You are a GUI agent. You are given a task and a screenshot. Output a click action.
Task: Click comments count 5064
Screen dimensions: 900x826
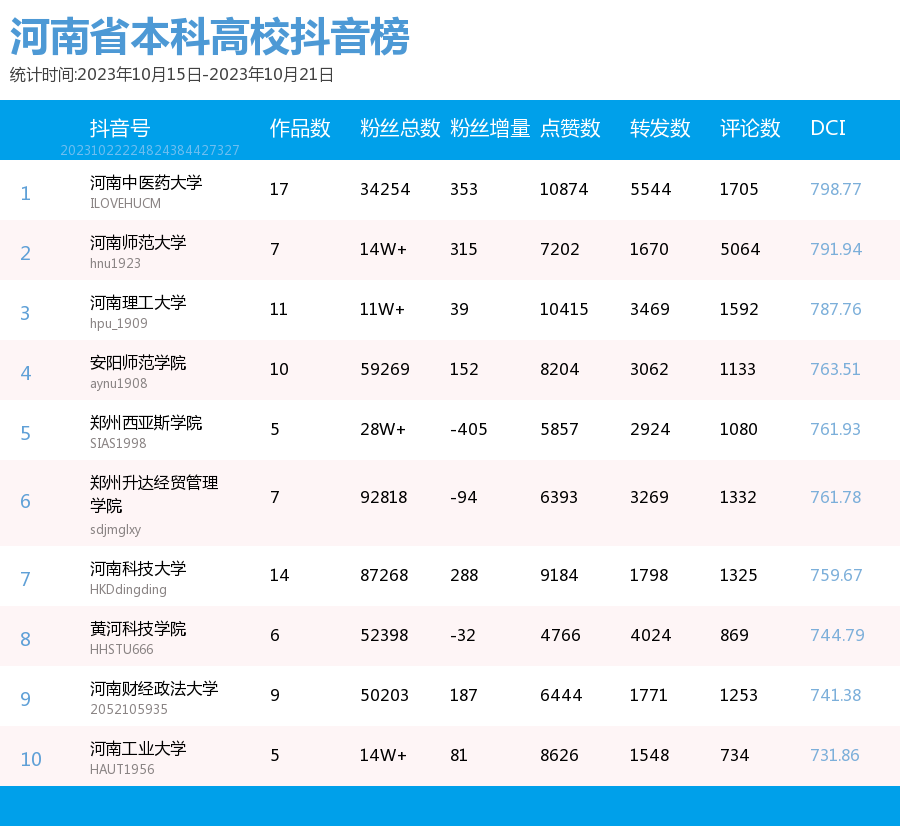tap(740, 249)
